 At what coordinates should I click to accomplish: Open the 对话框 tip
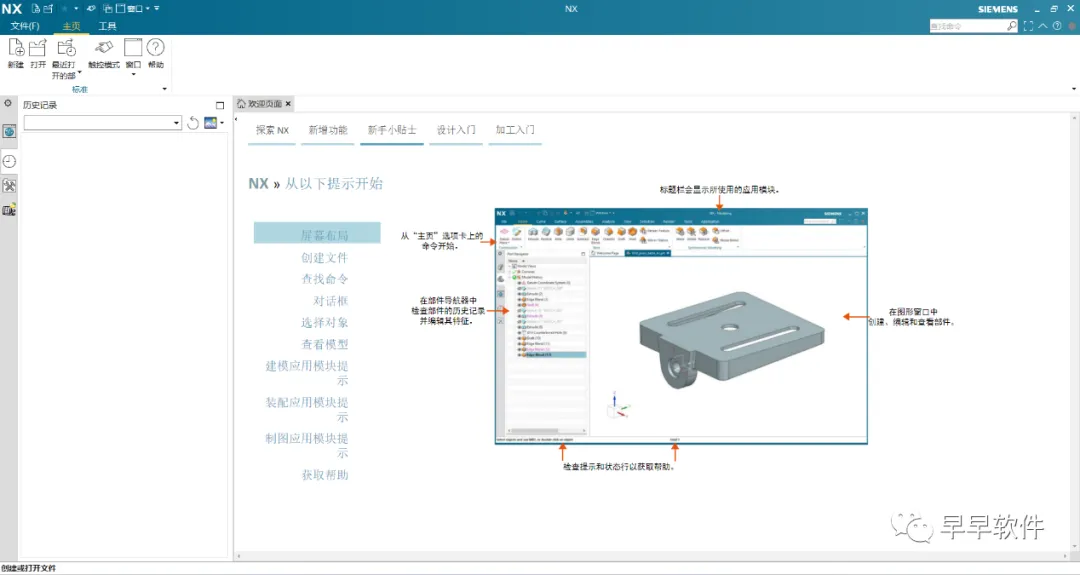coord(331,301)
